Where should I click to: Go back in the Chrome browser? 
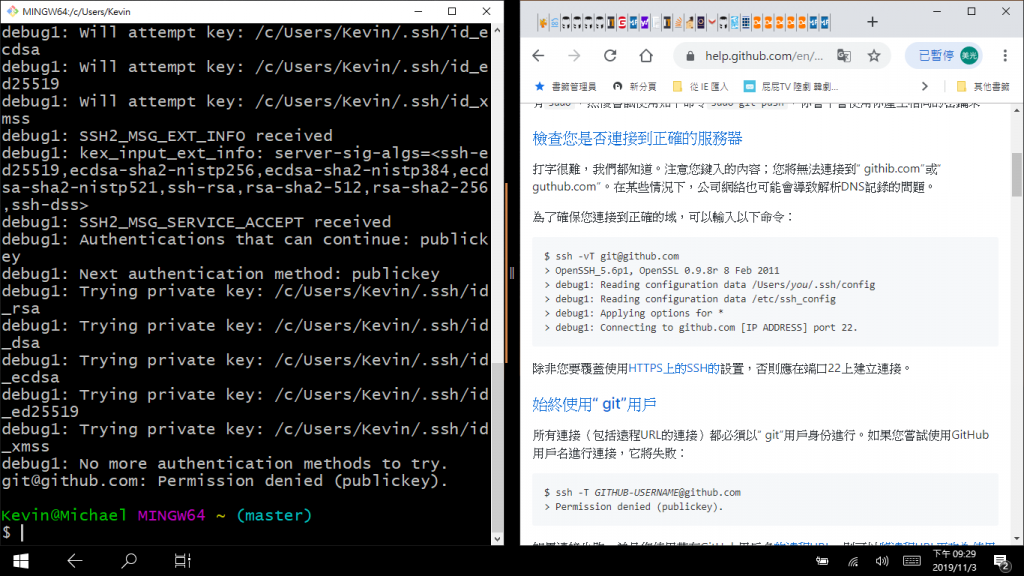tap(538, 56)
